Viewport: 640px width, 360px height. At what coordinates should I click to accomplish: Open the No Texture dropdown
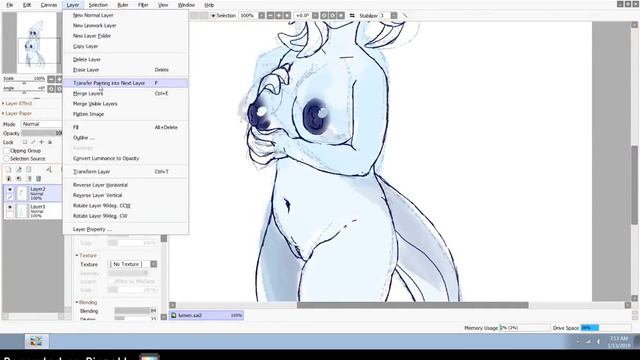click(132, 264)
